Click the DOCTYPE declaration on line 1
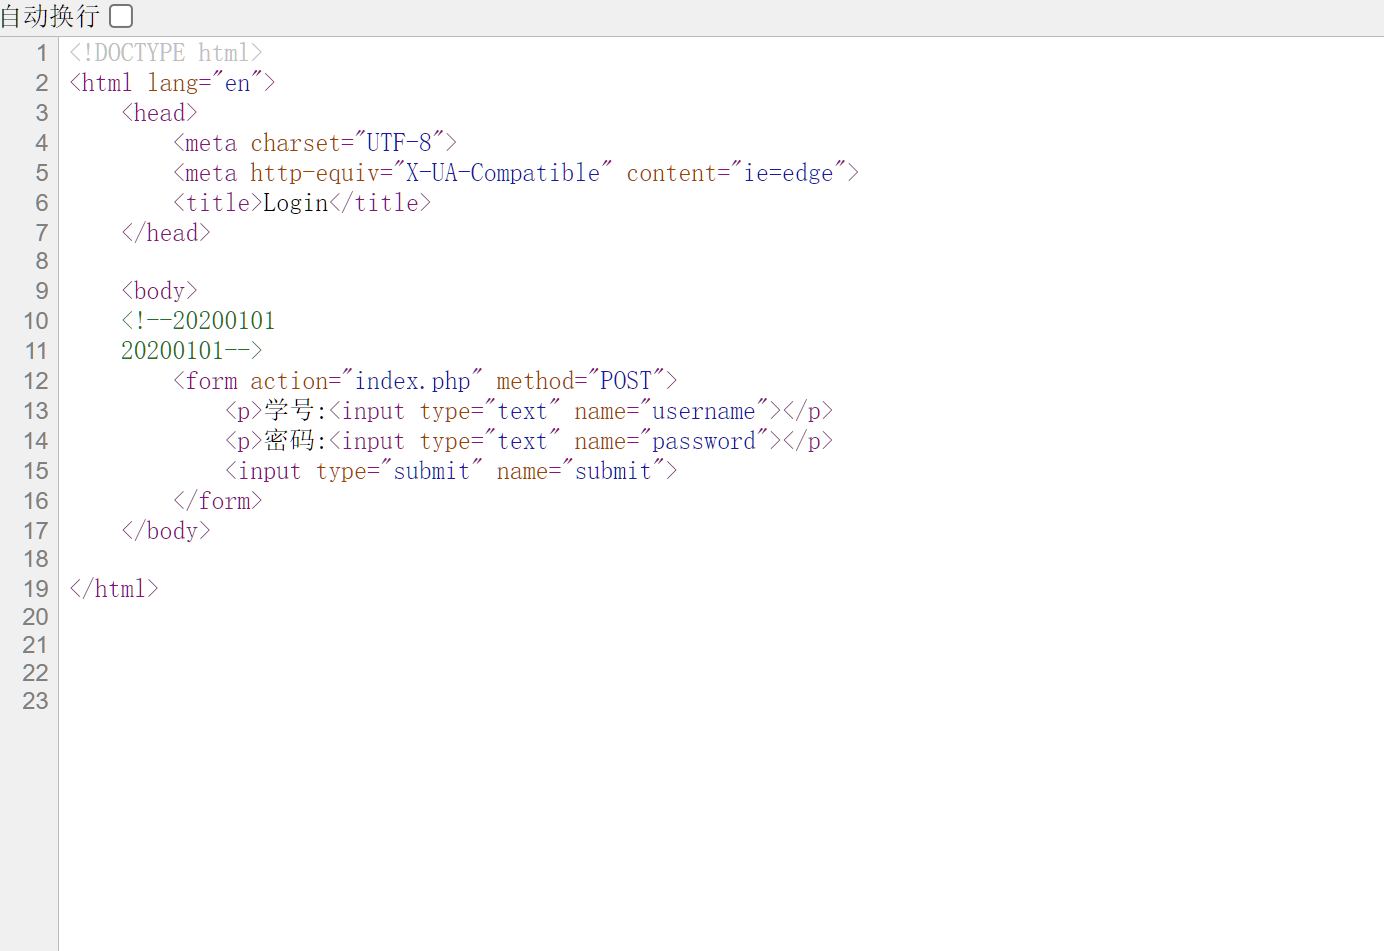Image resolution: width=1384 pixels, height=951 pixels. point(165,52)
